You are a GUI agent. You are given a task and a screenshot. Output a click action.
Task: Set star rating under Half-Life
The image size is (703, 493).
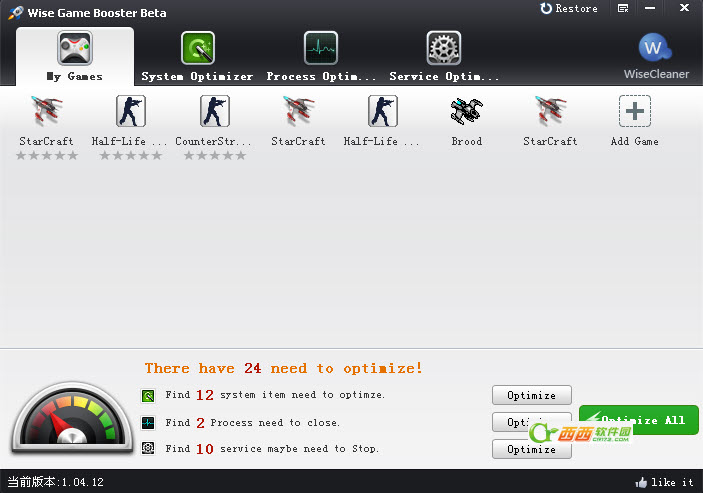coord(130,156)
